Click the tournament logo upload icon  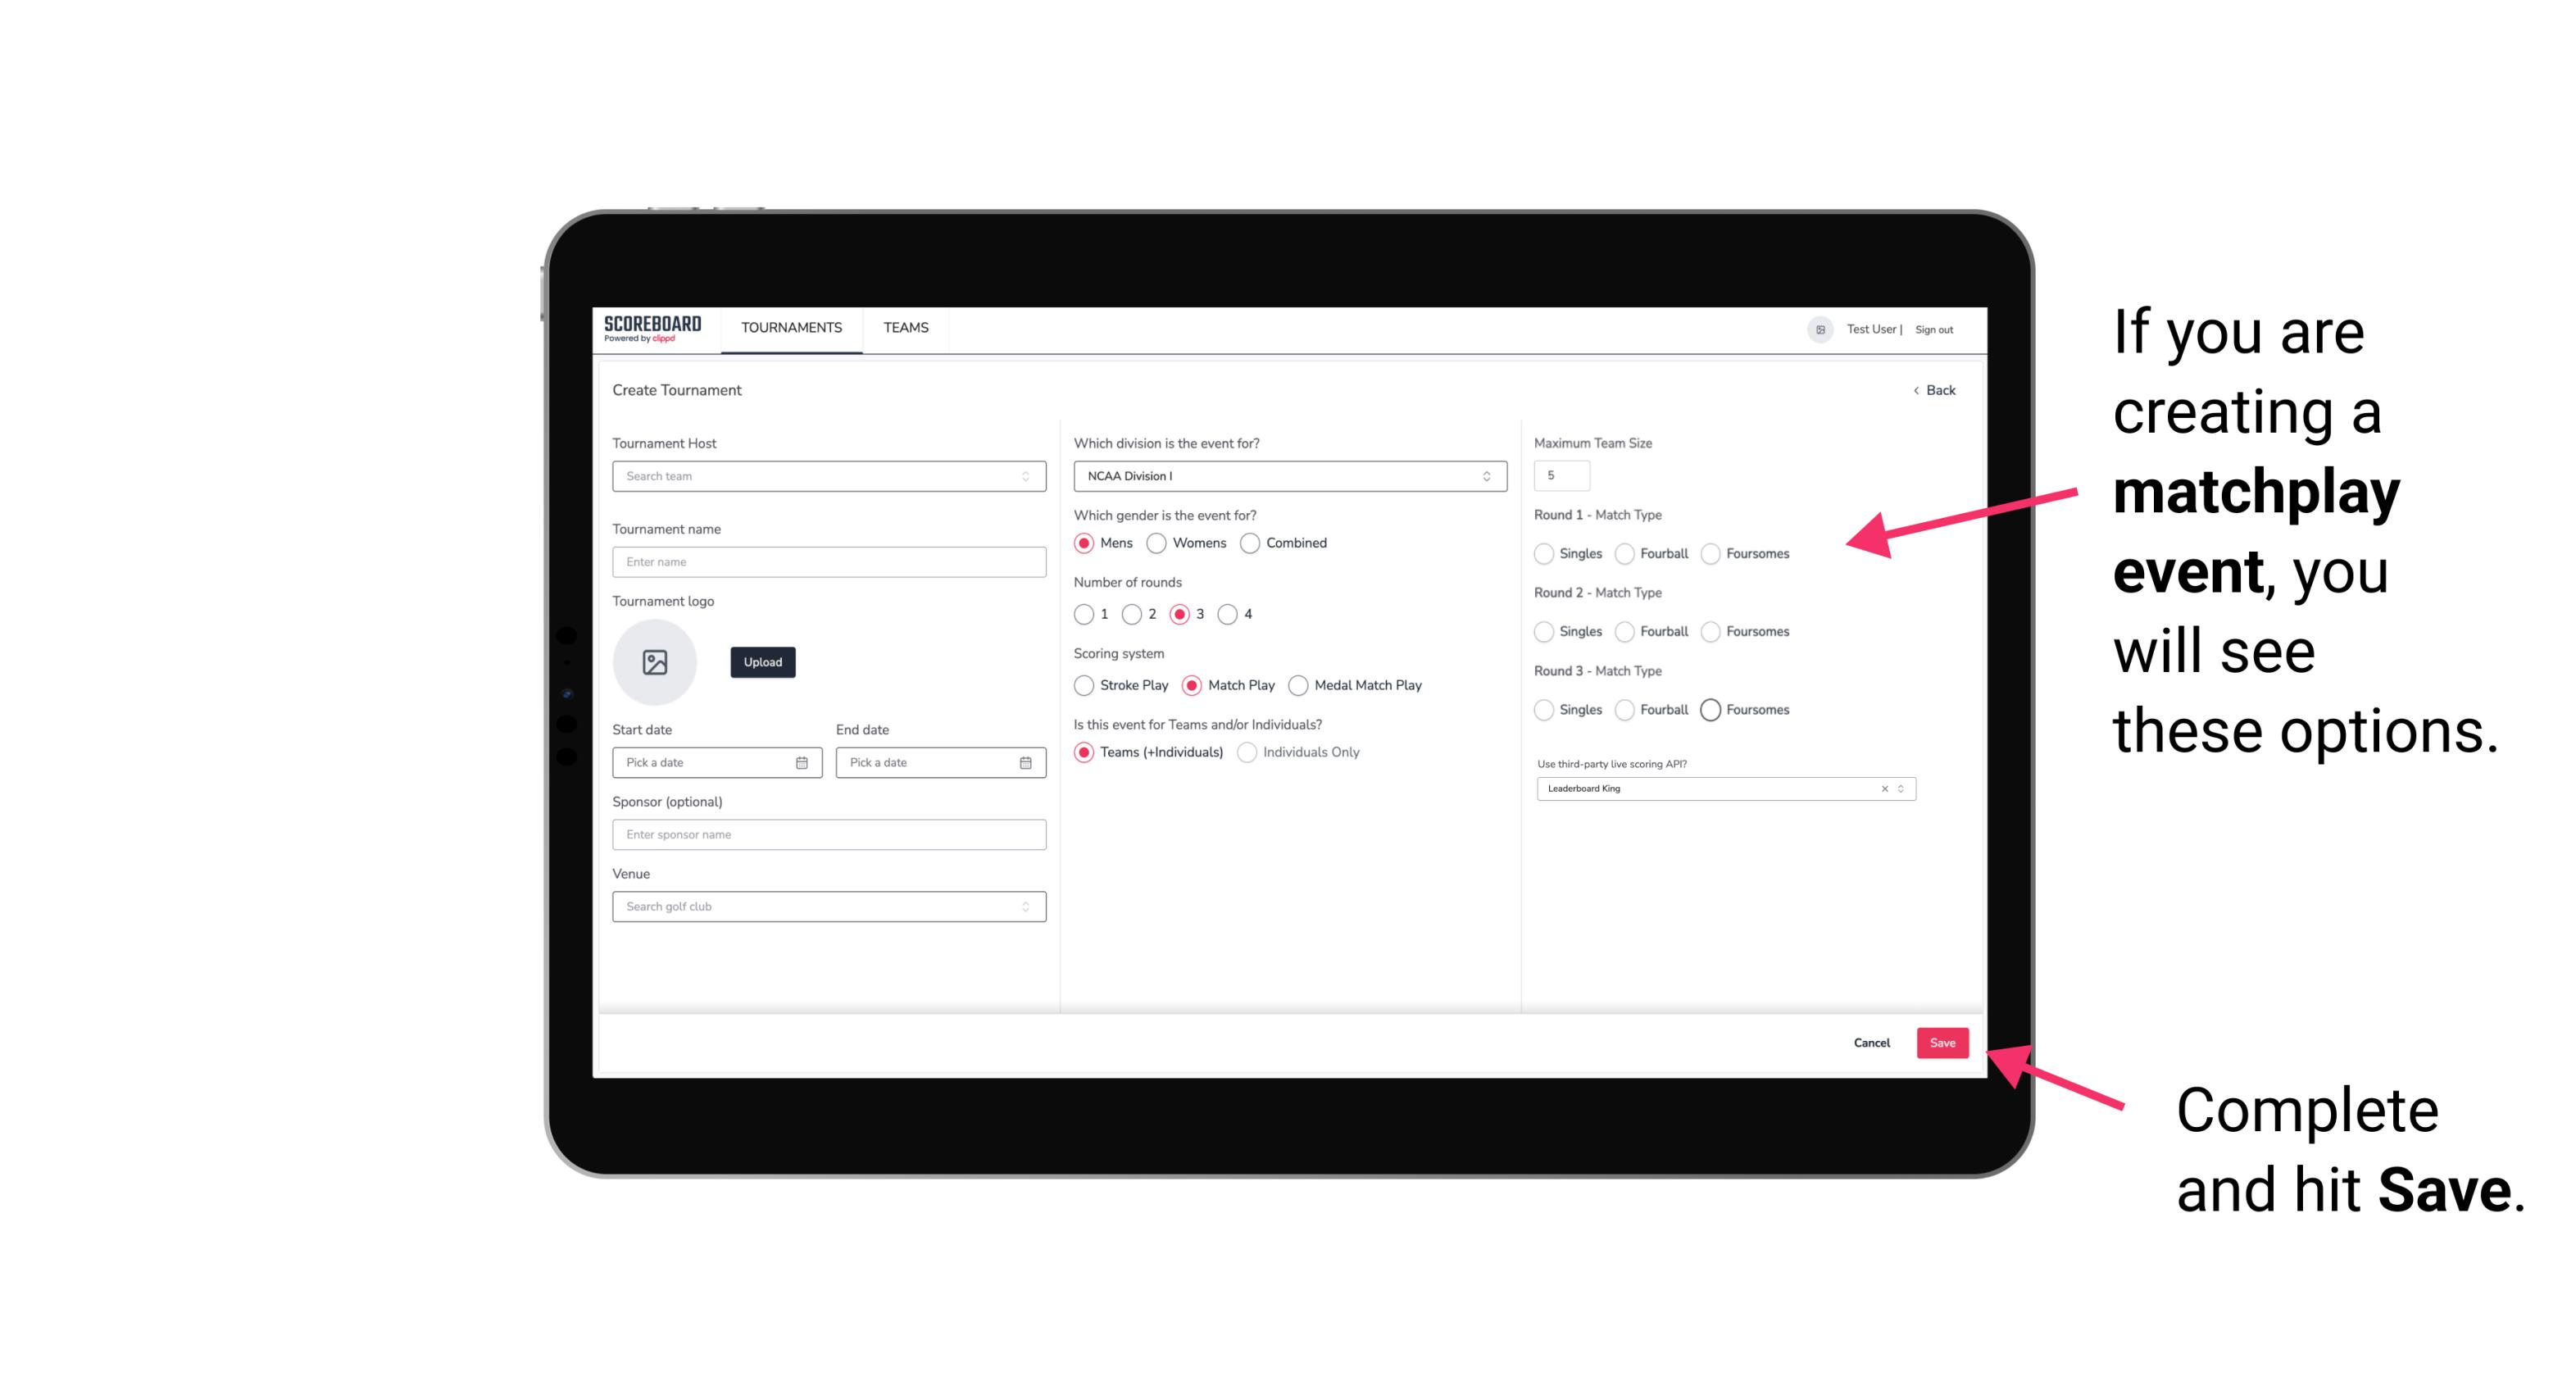[655, 662]
